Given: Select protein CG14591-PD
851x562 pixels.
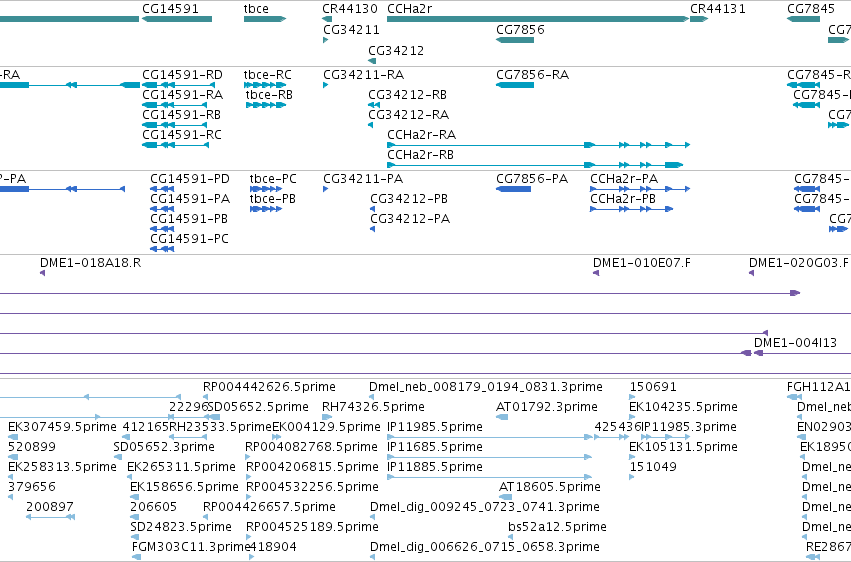Looking at the screenshot, I should 190,179.
